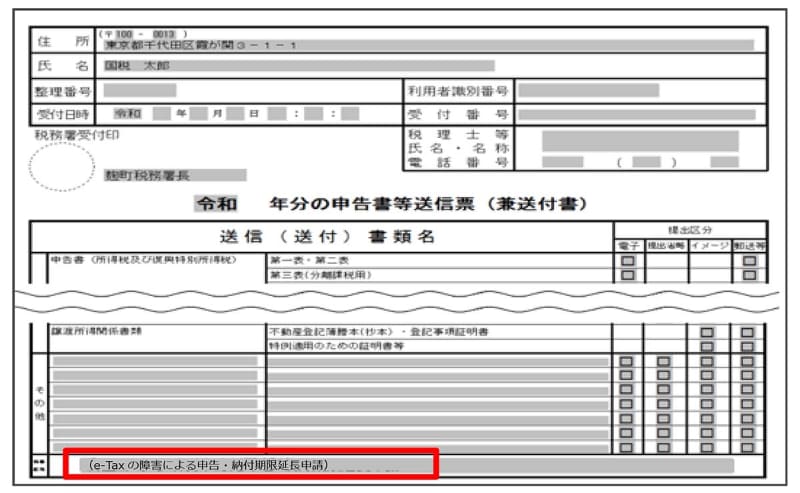800x493 pixels.
Task: Click the dotted circular 受付印 stamp area
Action: pos(62,167)
